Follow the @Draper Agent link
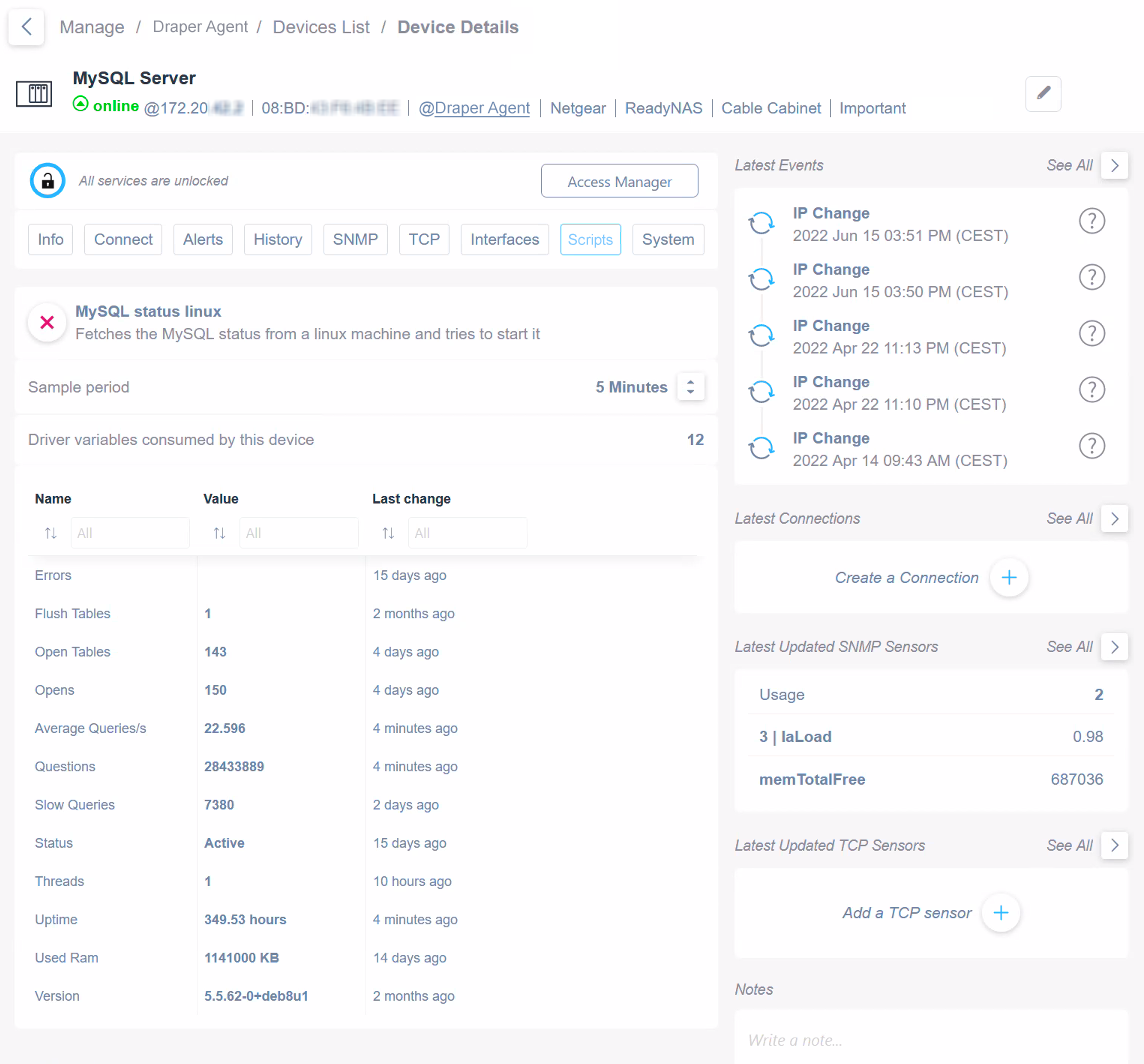1144x1064 pixels. [474, 108]
